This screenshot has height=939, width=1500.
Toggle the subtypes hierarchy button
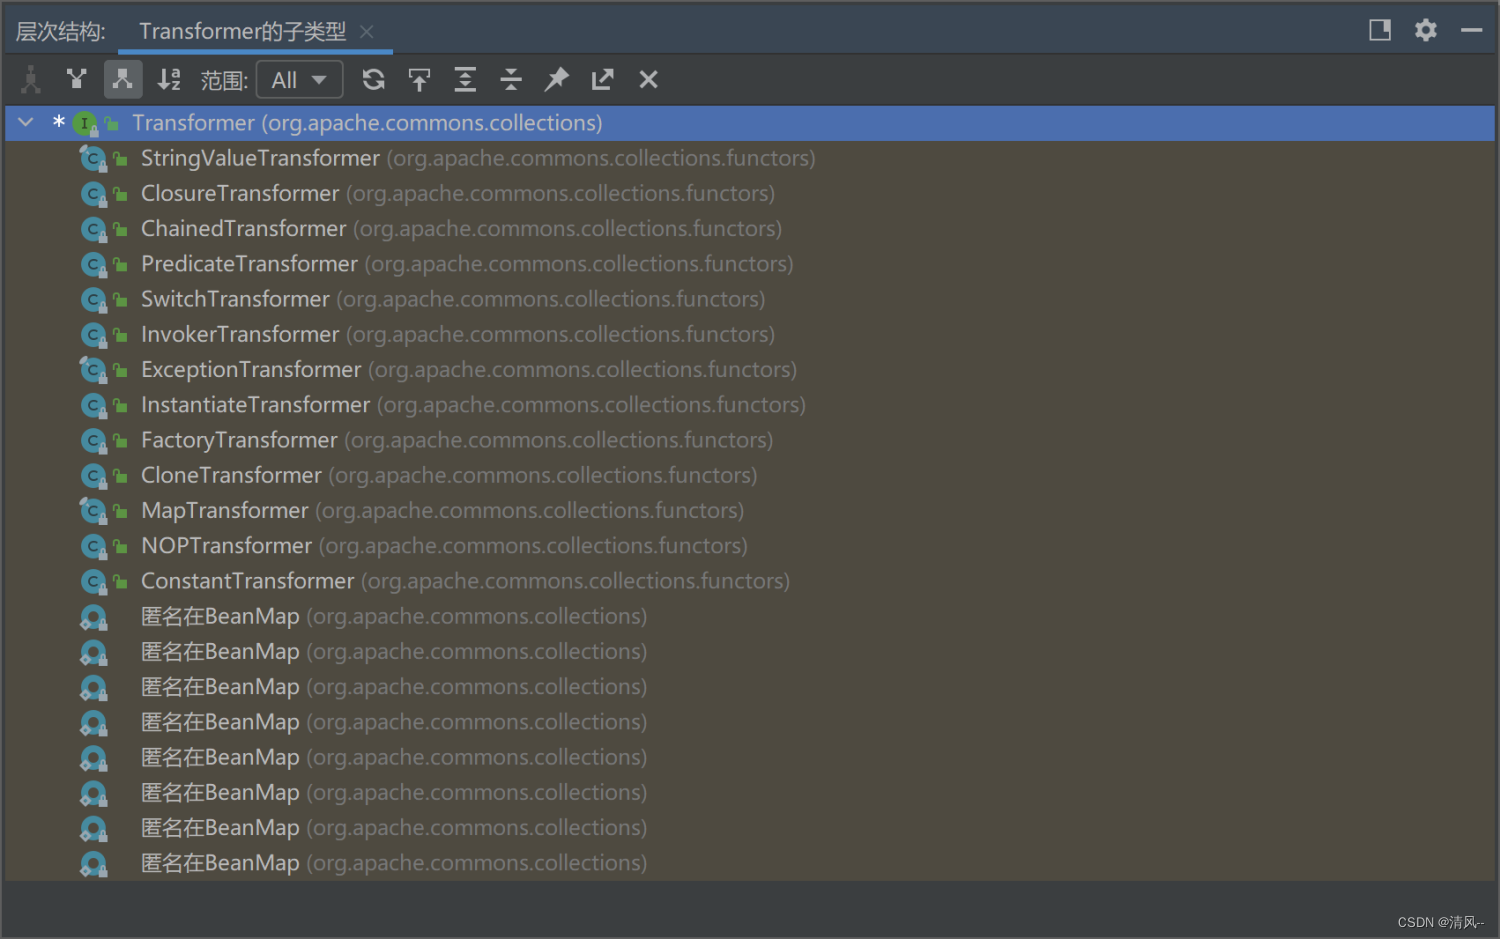click(123, 79)
